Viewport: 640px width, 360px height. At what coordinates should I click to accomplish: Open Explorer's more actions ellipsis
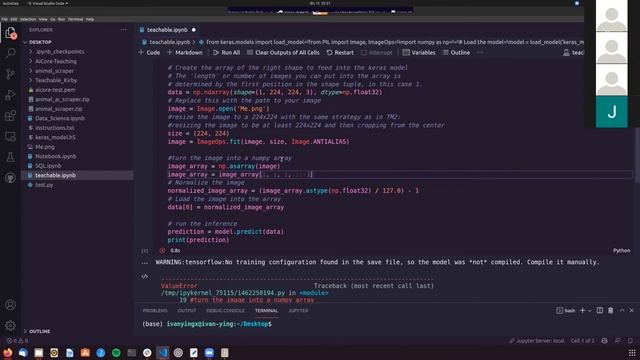coord(124,30)
